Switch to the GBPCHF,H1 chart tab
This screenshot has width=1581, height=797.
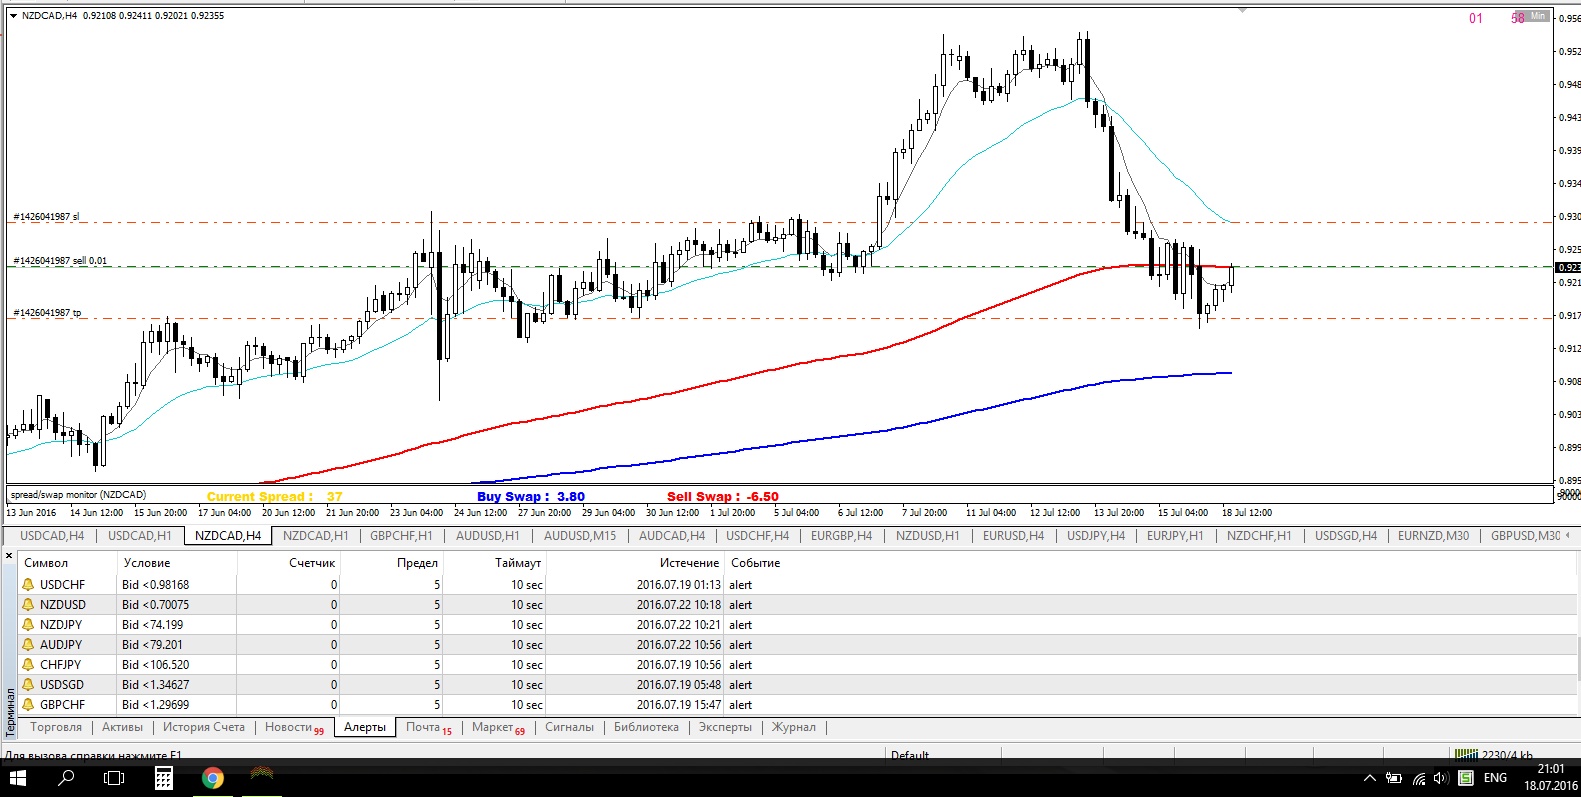[x=401, y=536]
